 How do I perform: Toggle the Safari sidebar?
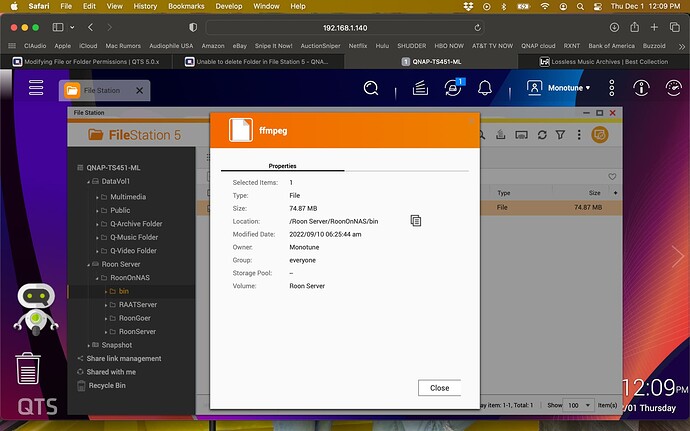tap(58, 27)
